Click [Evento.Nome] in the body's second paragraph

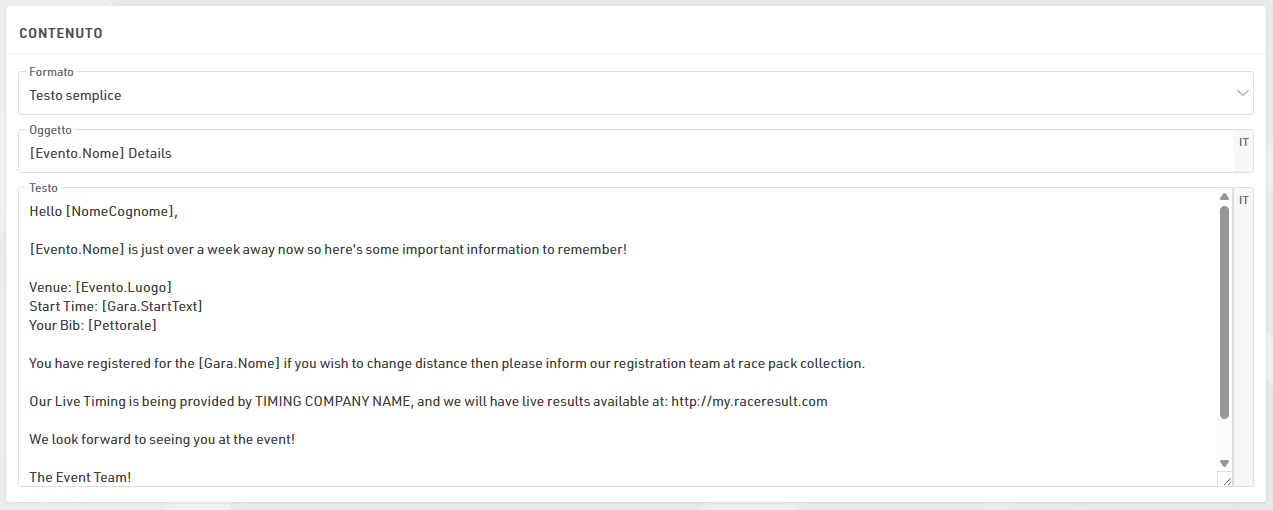77,249
